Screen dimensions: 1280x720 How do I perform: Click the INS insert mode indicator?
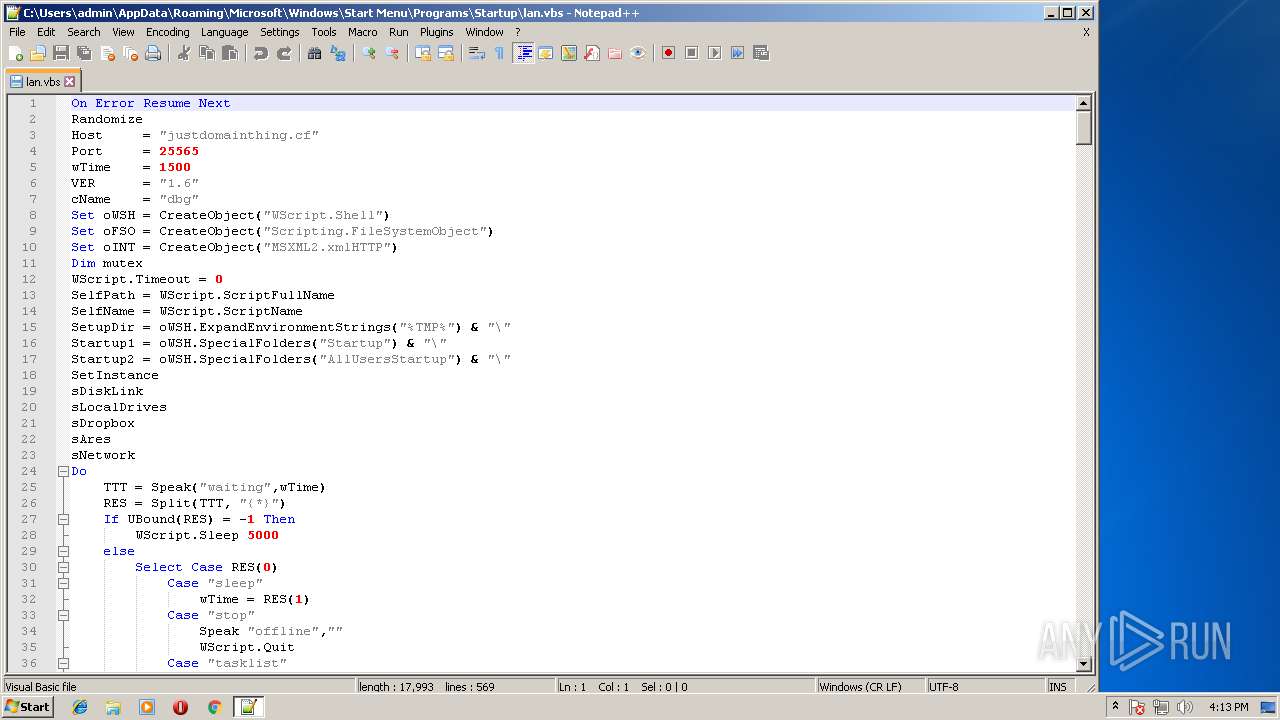click(x=1057, y=687)
